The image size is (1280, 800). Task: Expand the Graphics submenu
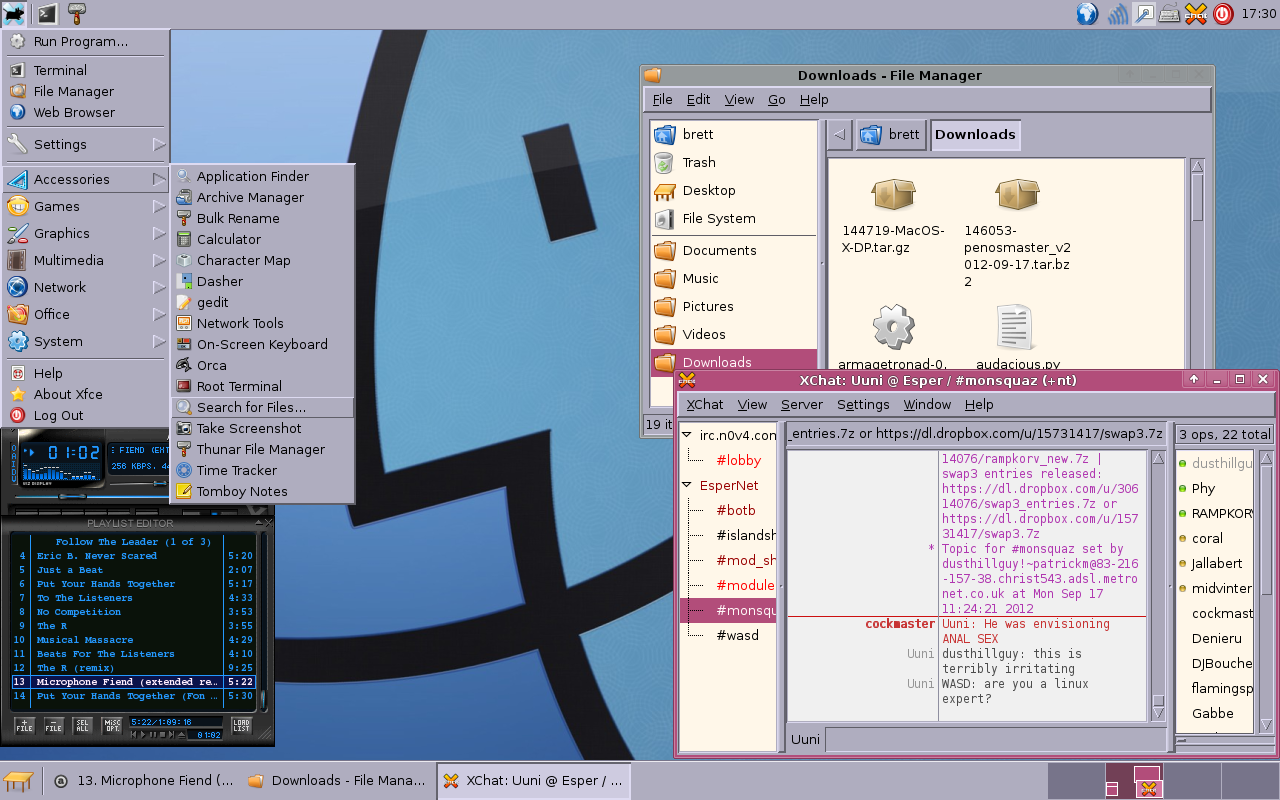[x=86, y=233]
